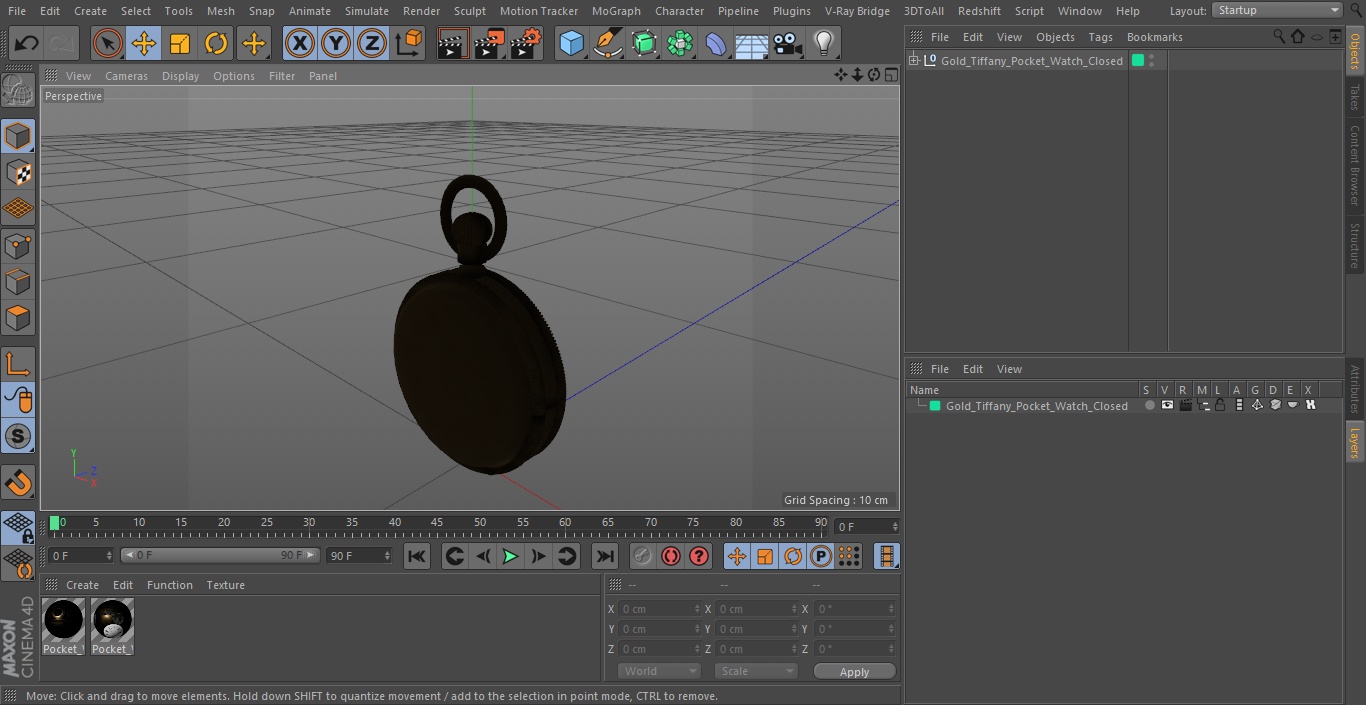Open viewport Cameras menu
Image resolution: width=1366 pixels, height=705 pixels.
tap(126, 76)
